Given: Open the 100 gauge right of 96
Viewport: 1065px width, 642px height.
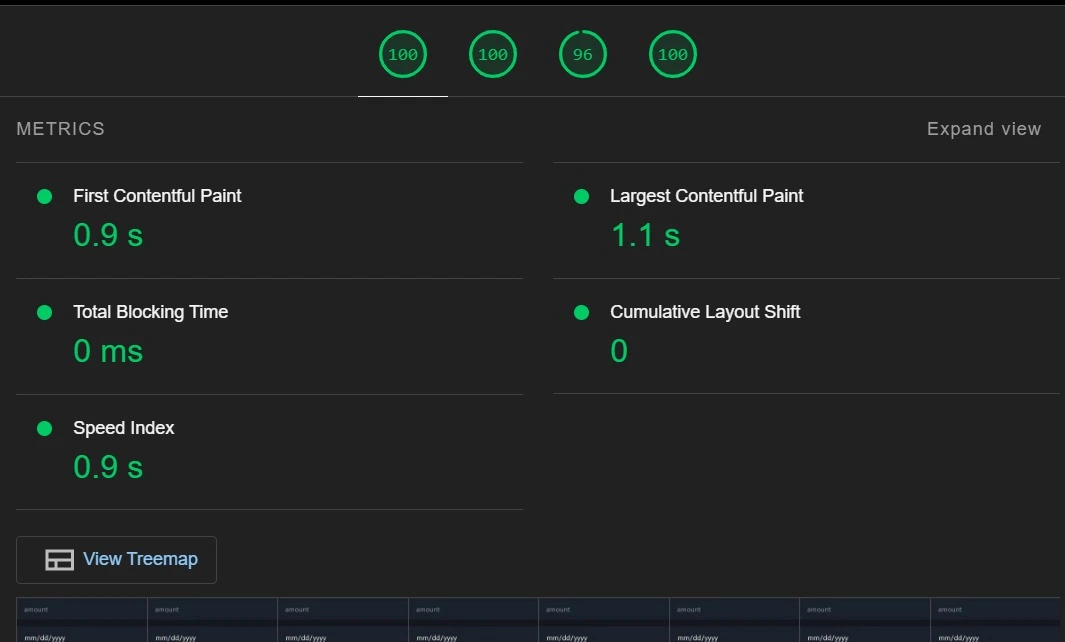Looking at the screenshot, I should pyautogui.click(x=673, y=54).
